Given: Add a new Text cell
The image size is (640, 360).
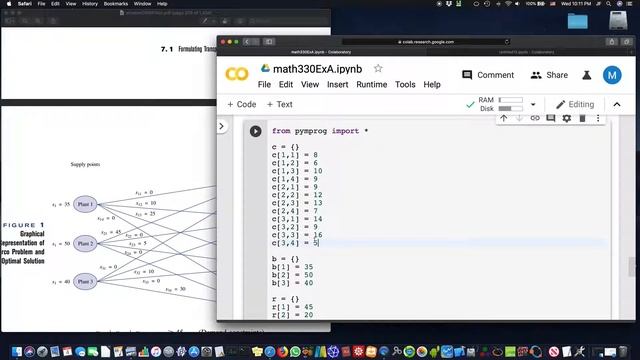Looking at the screenshot, I should [x=280, y=104].
